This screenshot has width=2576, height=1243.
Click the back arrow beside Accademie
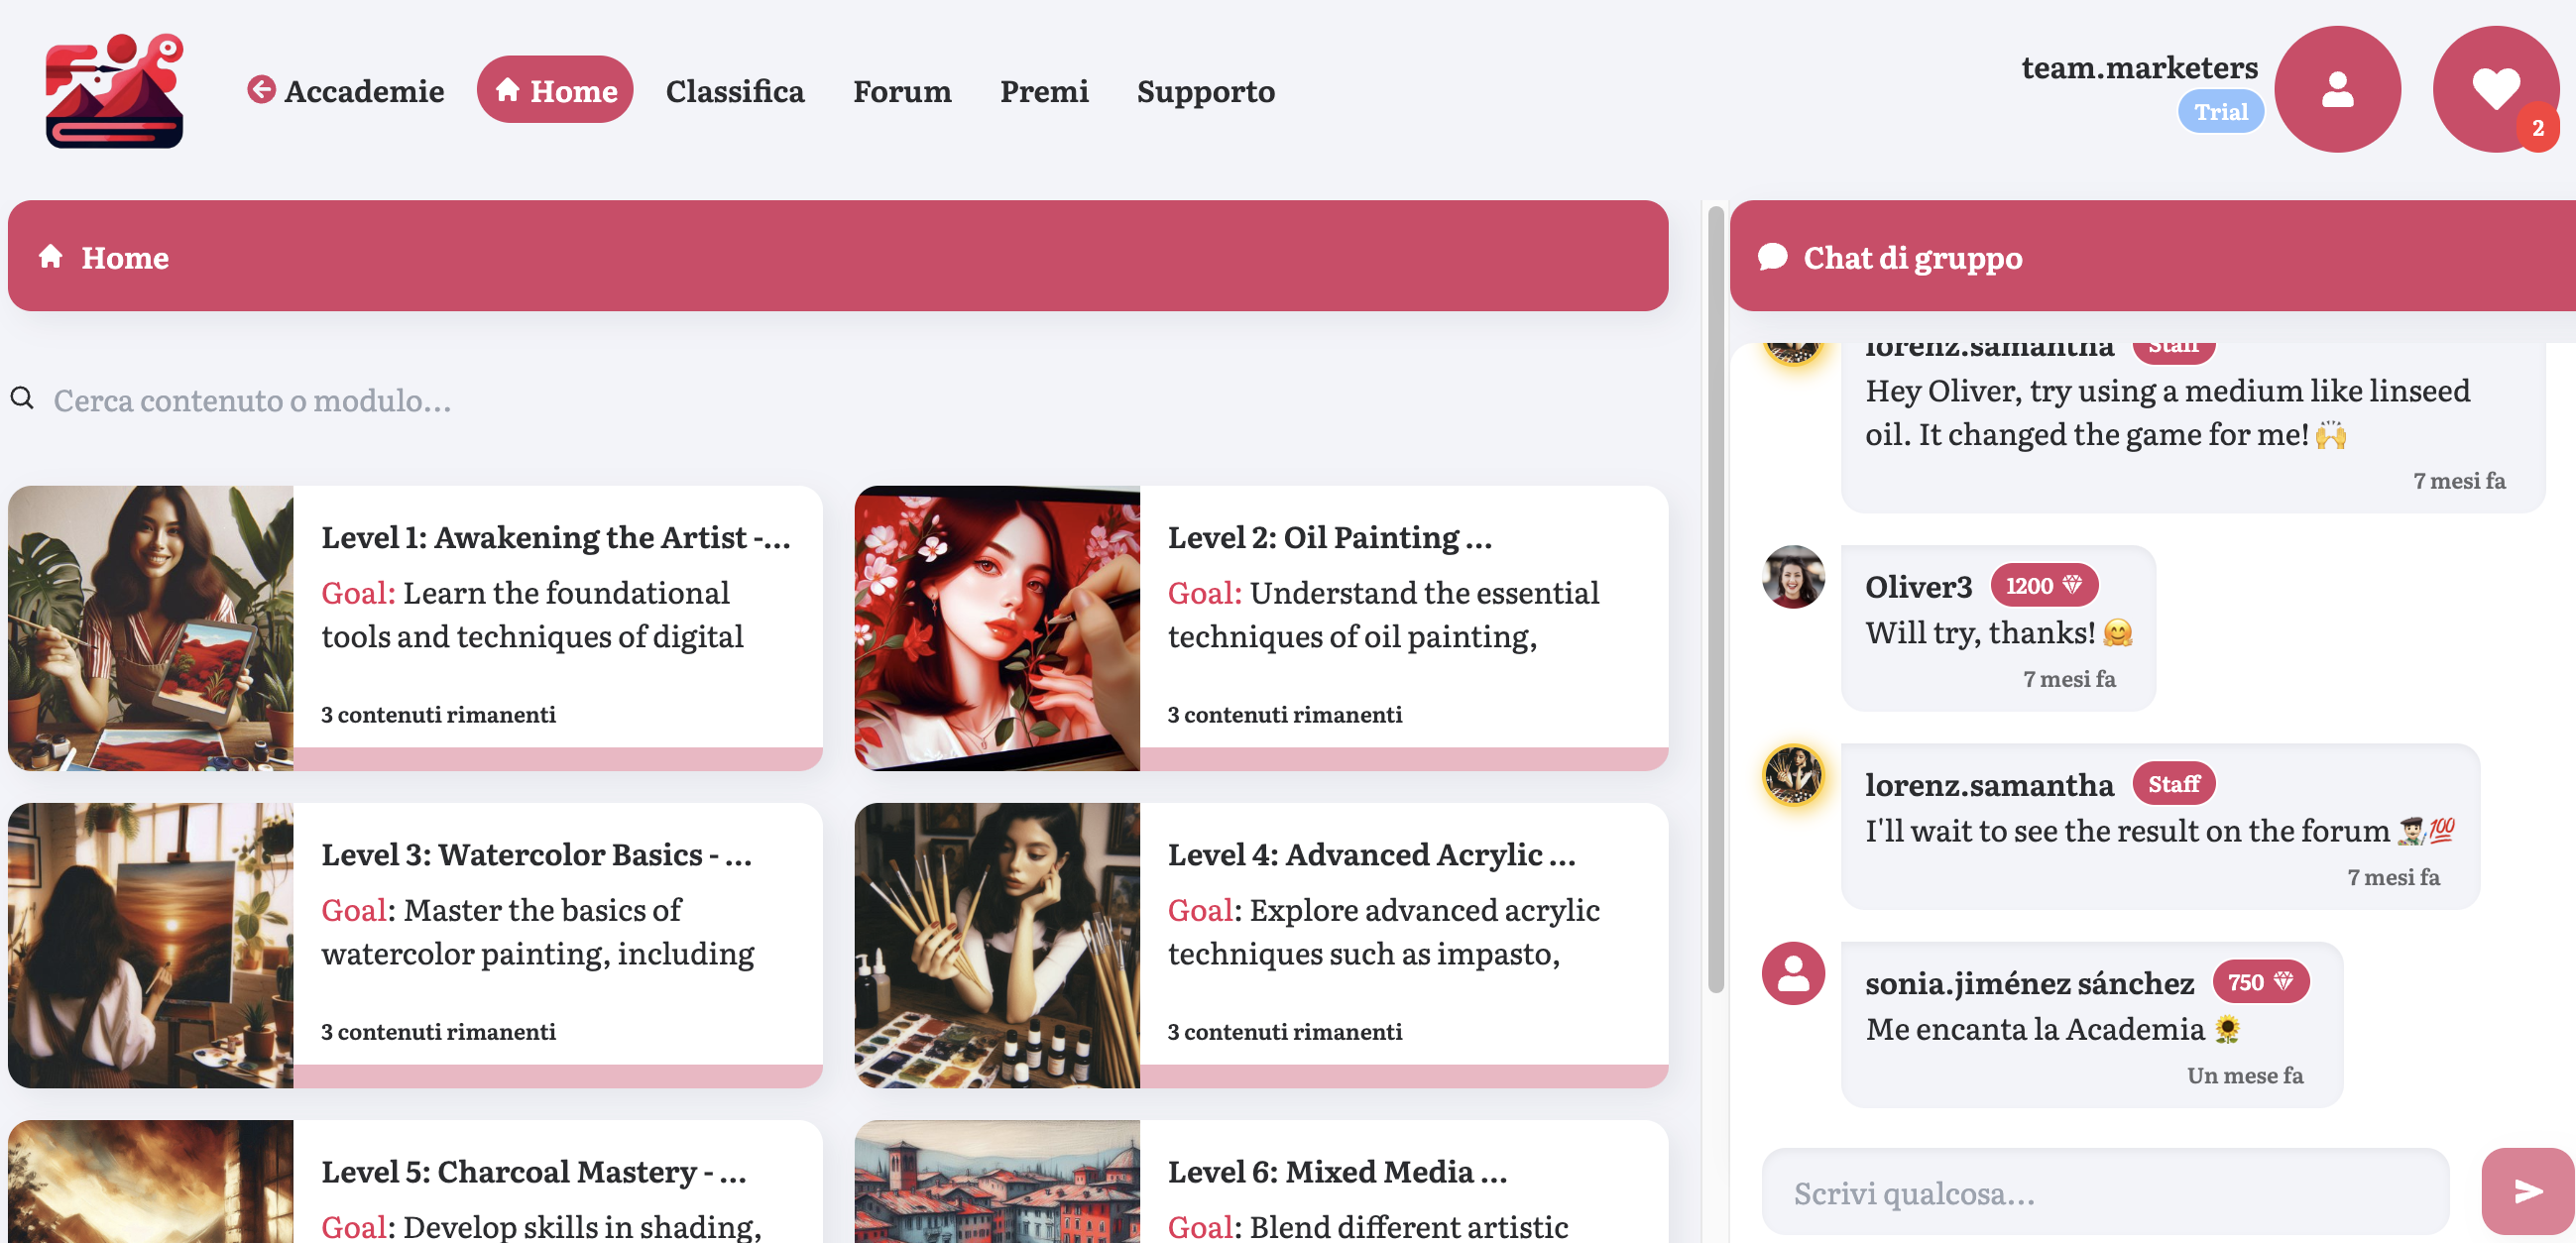261,90
